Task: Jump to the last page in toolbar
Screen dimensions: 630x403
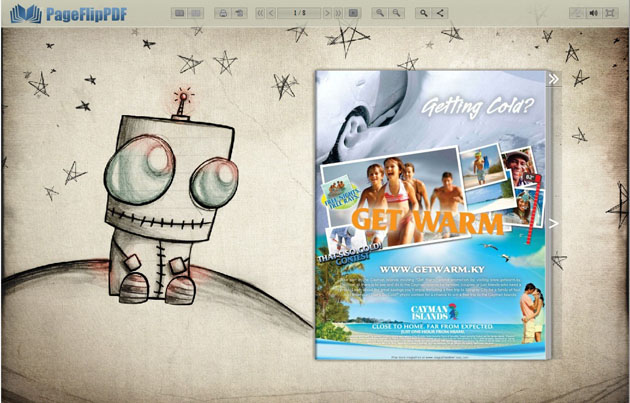Action: tap(338, 13)
